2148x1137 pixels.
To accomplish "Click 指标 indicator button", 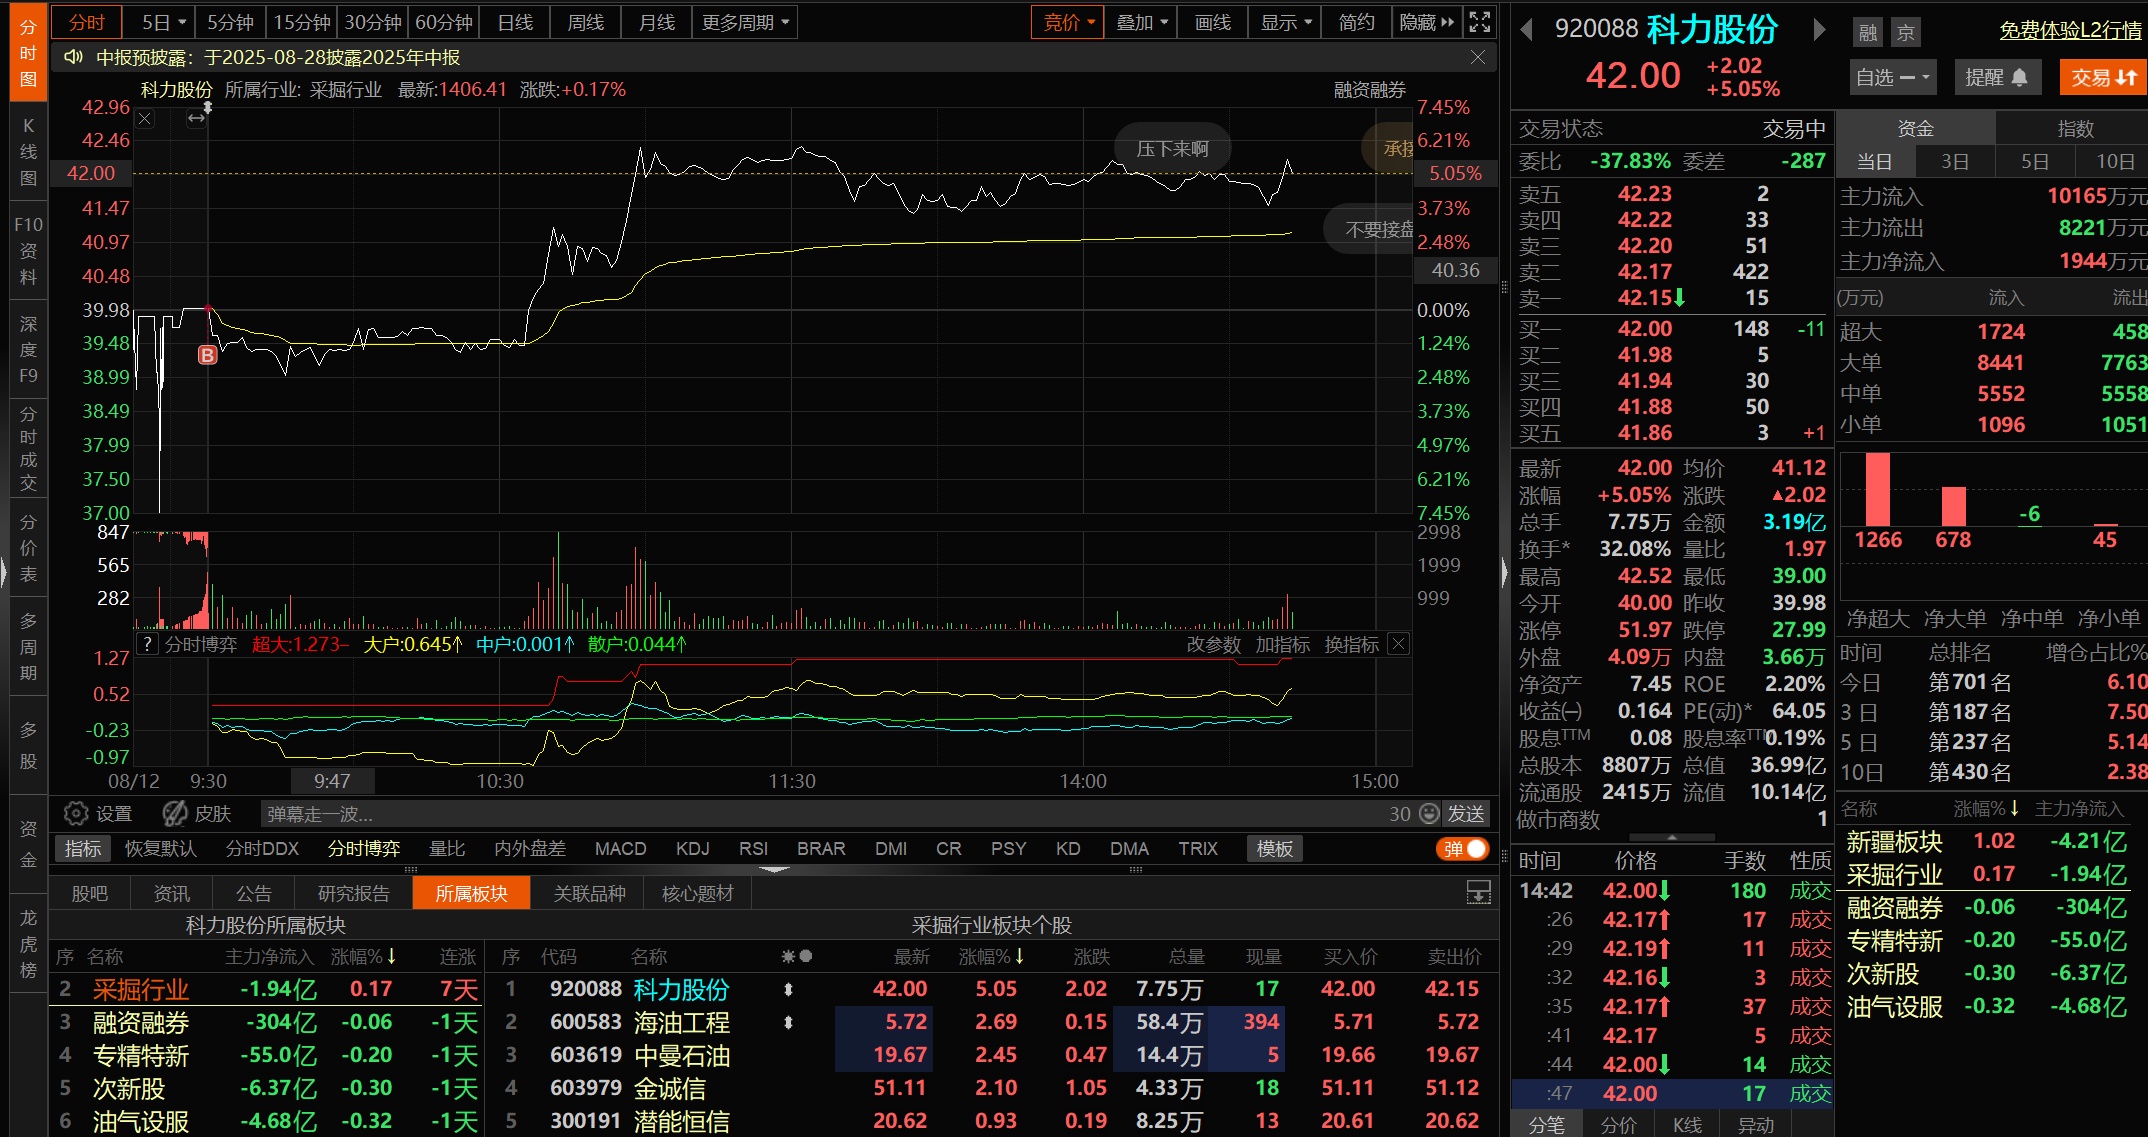I will point(83,848).
